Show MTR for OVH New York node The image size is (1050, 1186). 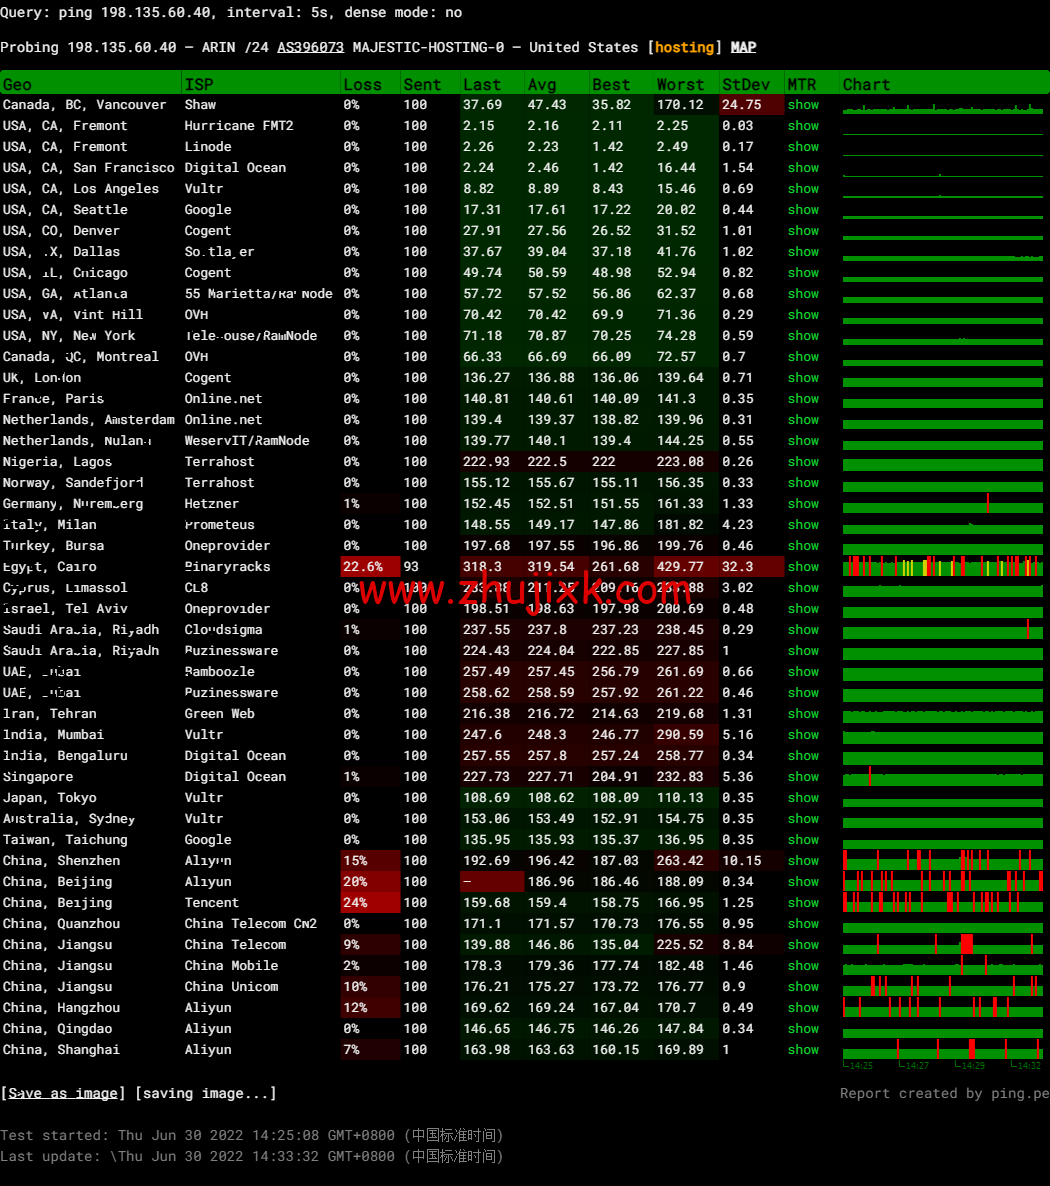(804, 335)
